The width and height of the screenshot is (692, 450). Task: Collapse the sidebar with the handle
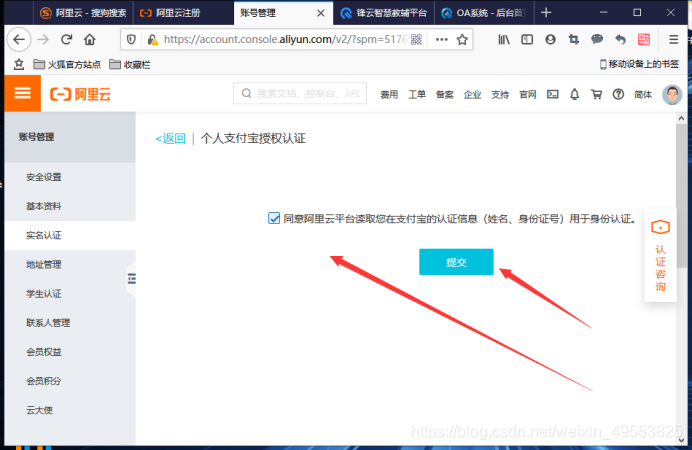click(132, 279)
